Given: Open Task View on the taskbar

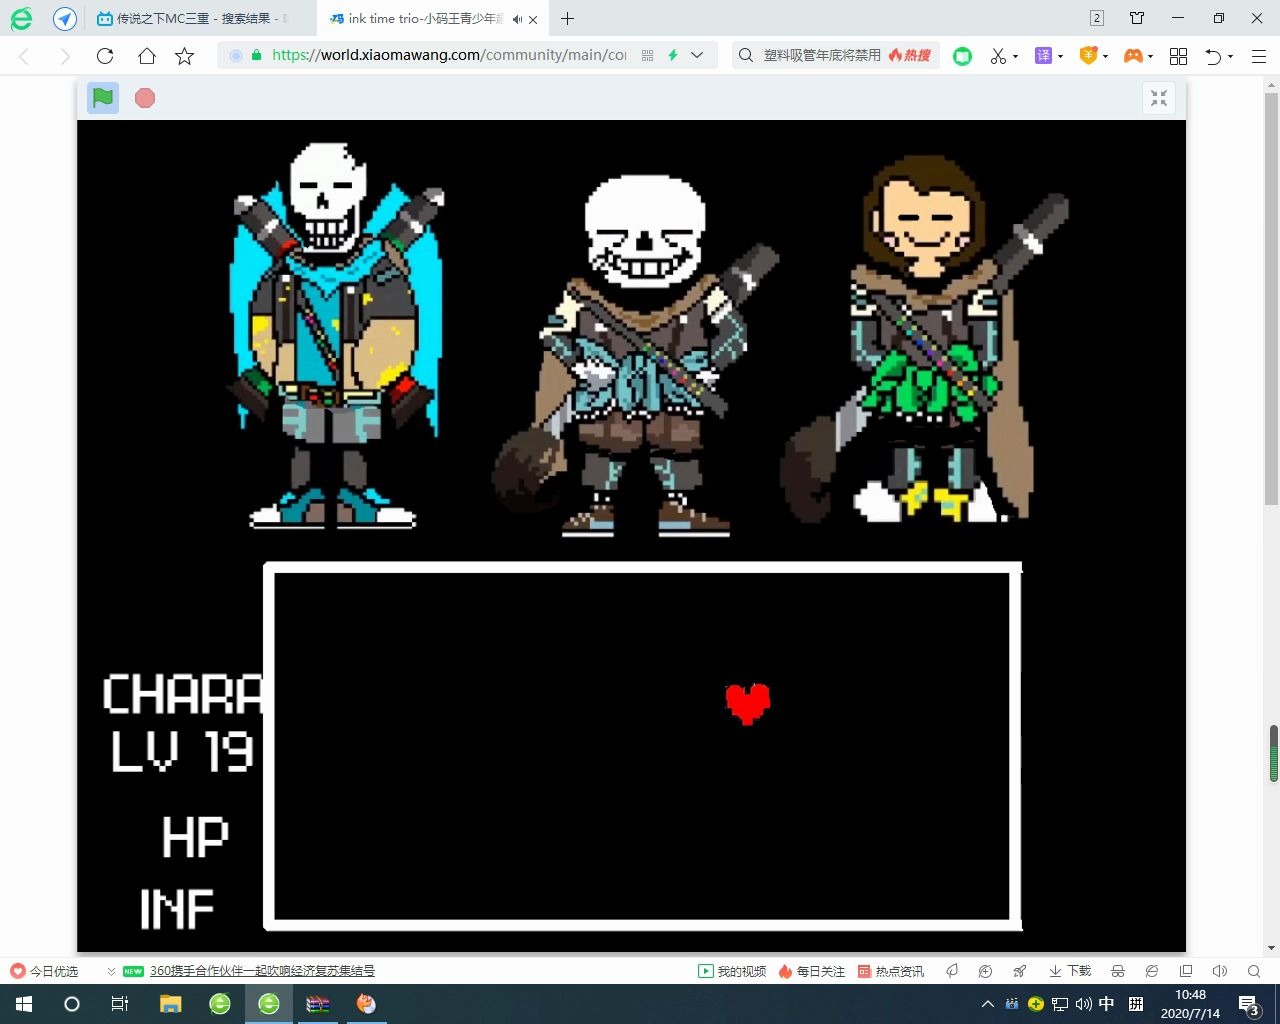Looking at the screenshot, I should coord(119,1004).
